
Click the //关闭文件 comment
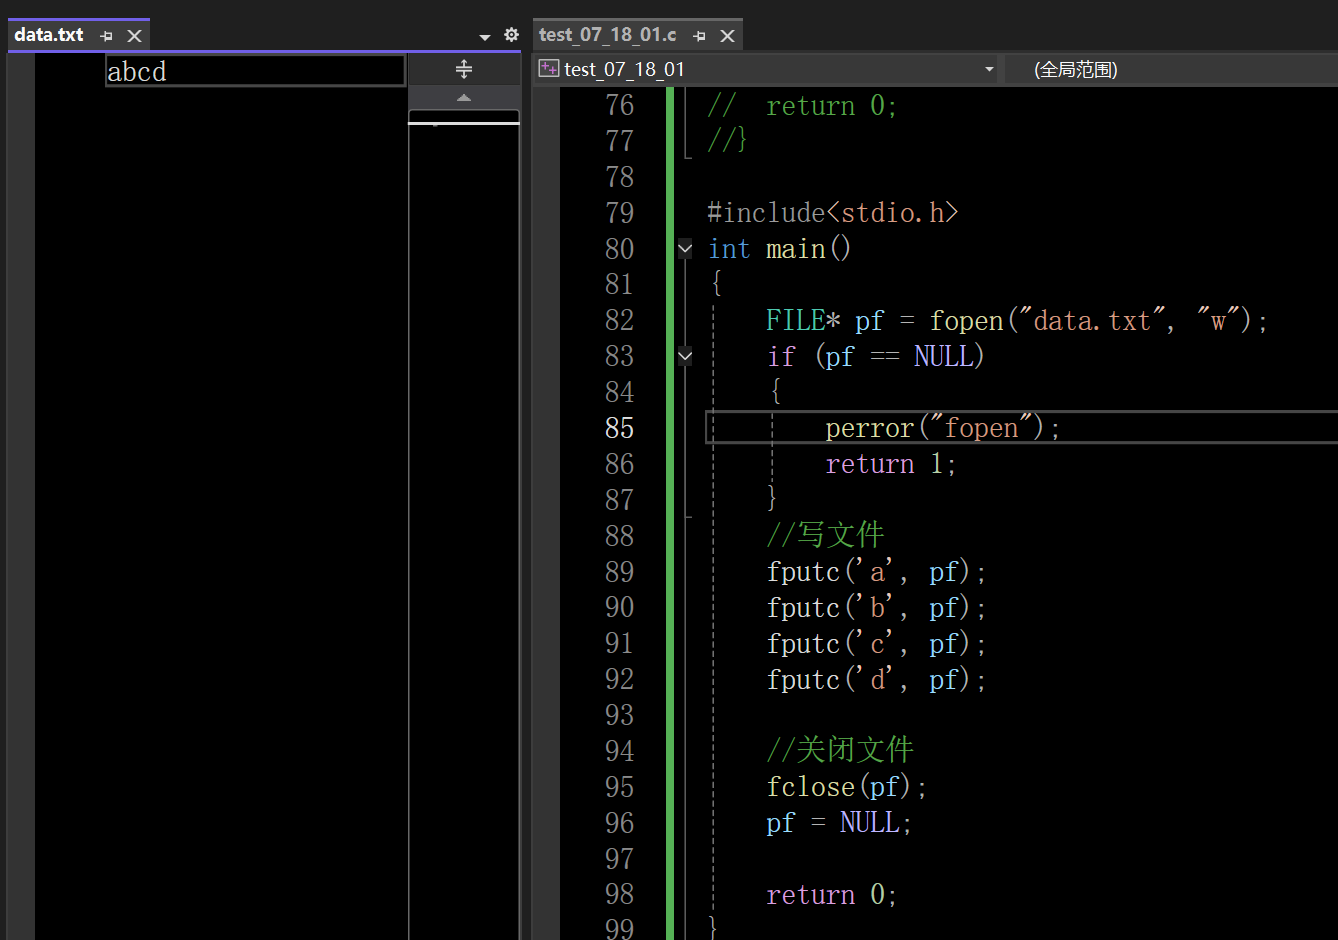[x=840, y=750]
